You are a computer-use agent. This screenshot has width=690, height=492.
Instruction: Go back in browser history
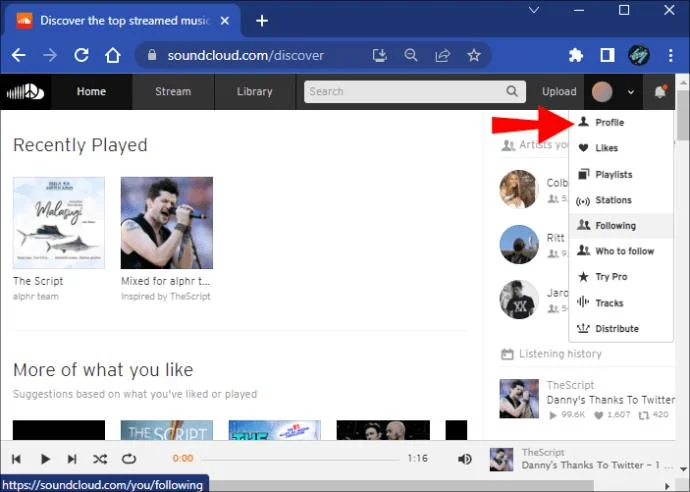[x=18, y=55]
